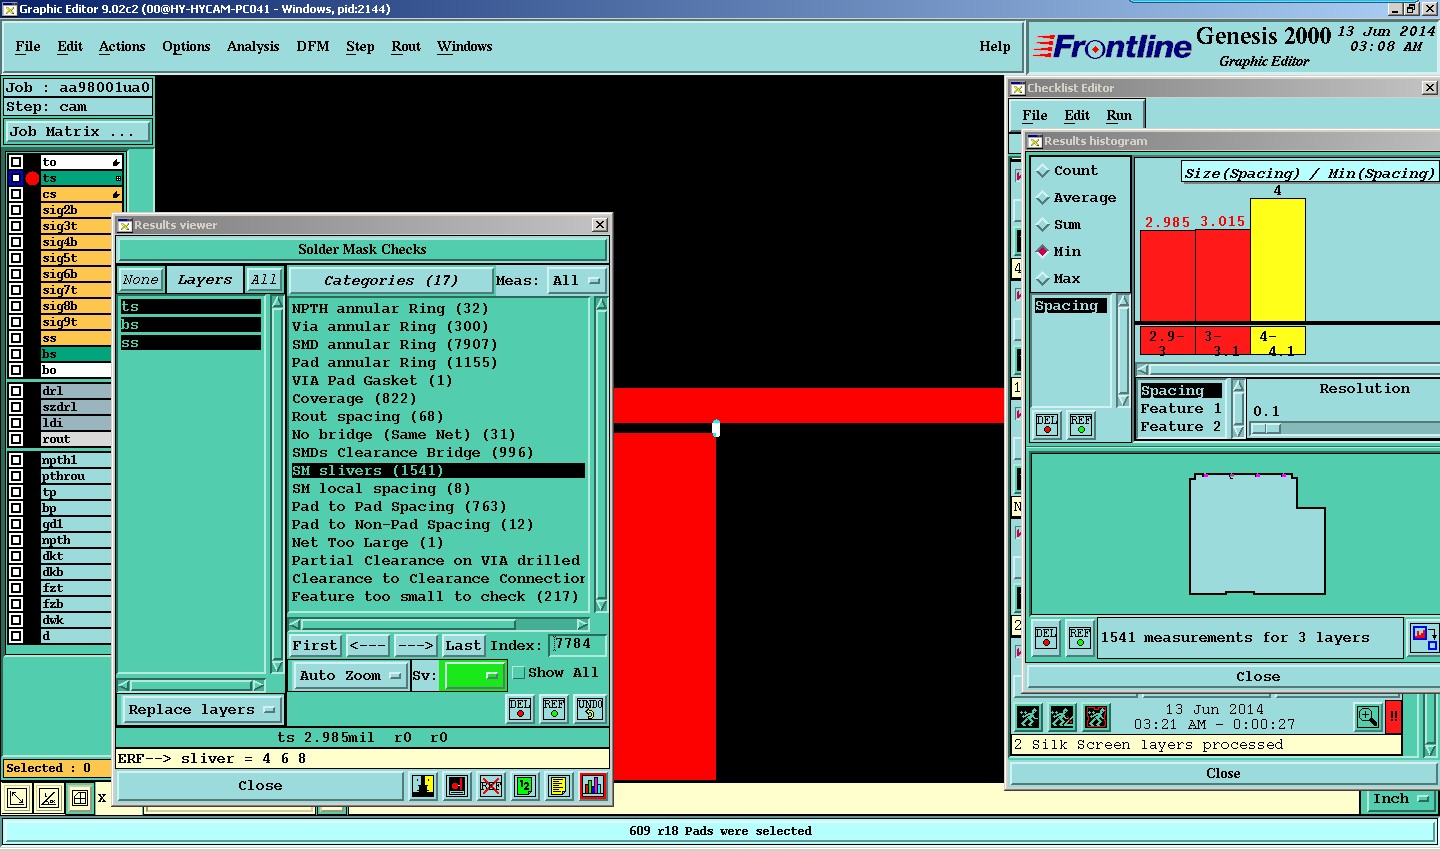The image size is (1440, 851).
Task: Open the Analysis menu
Action: pyautogui.click(x=253, y=47)
